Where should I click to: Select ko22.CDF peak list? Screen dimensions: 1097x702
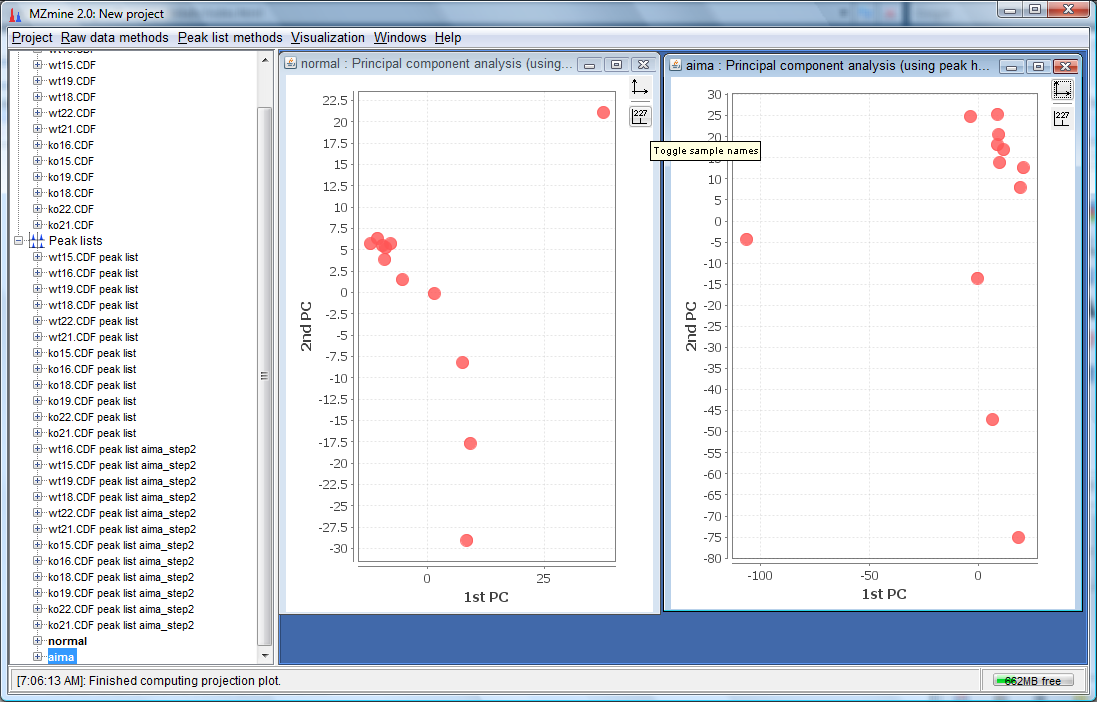(92, 417)
